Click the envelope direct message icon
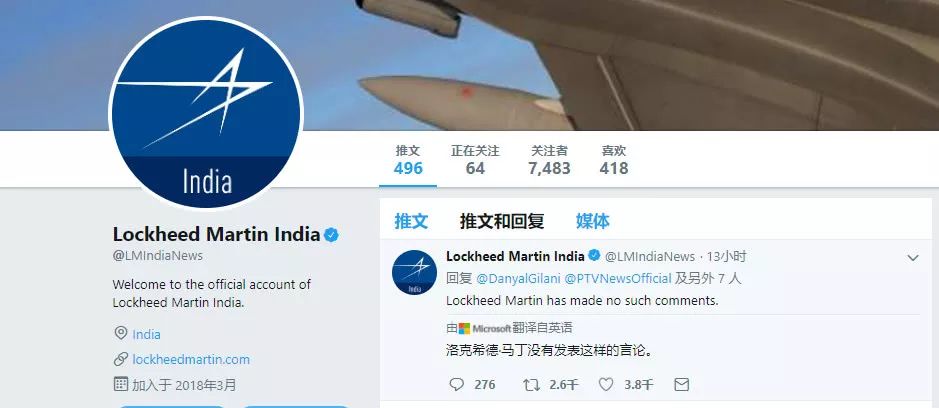 tap(681, 385)
